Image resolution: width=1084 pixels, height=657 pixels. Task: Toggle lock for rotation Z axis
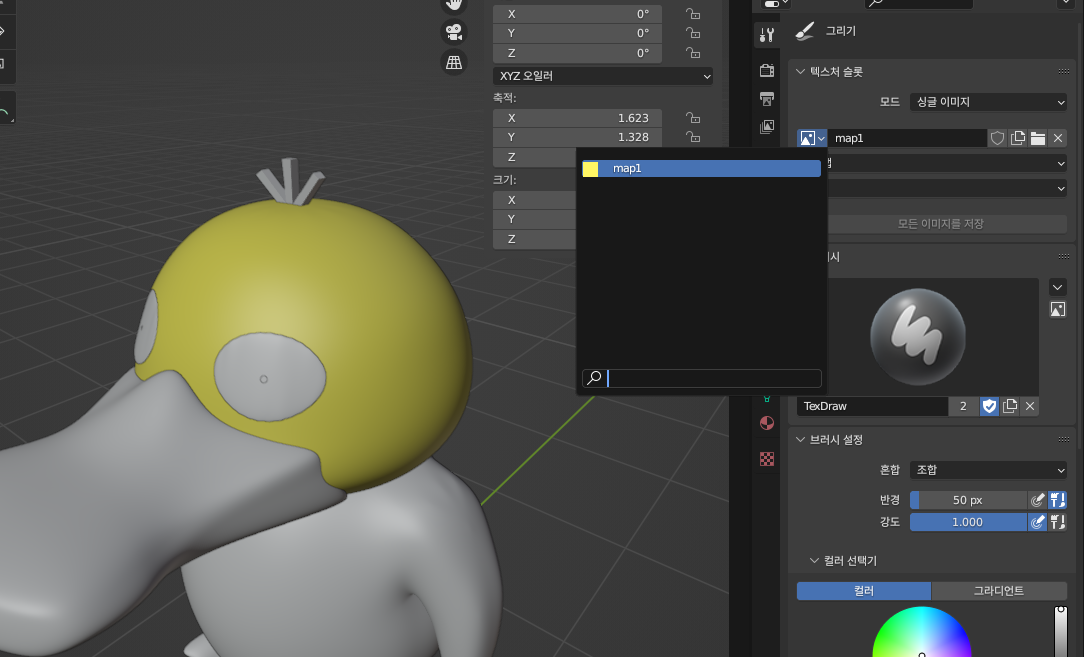point(693,53)
